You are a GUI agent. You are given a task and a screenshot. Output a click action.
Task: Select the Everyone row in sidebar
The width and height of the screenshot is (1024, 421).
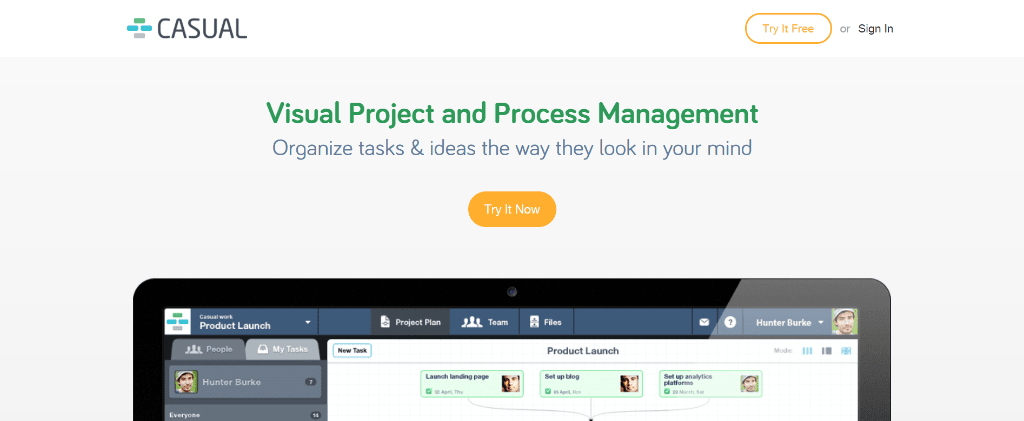click(245, 415)
